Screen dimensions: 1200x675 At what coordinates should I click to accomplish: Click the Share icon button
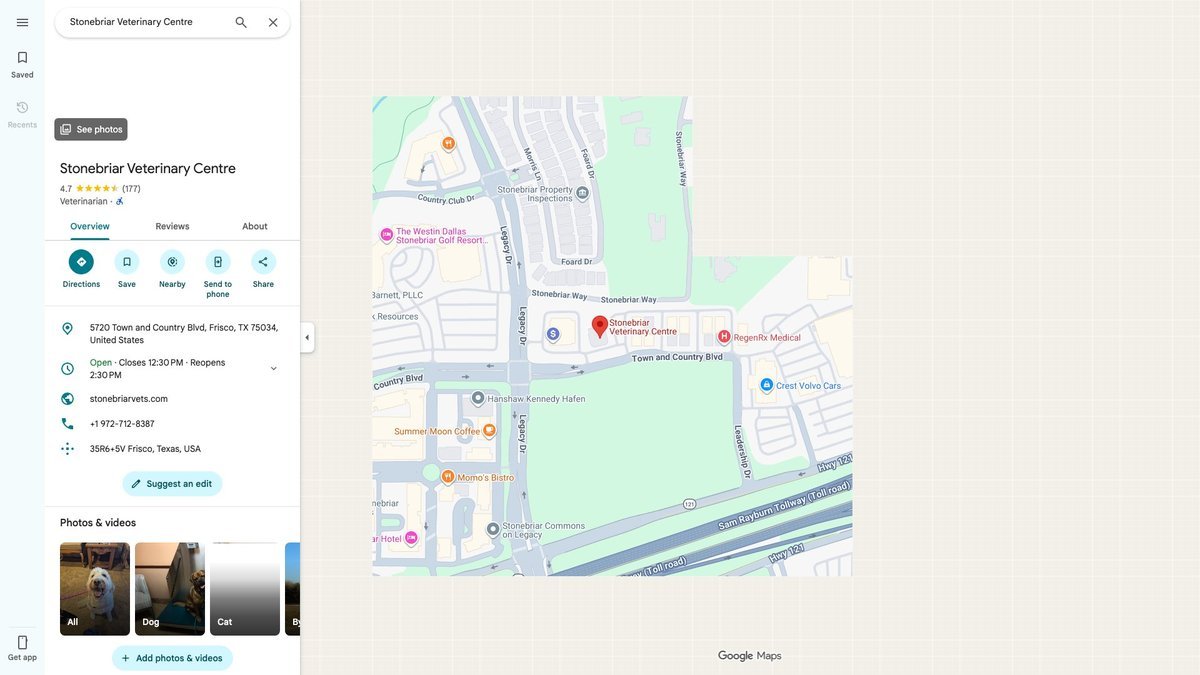pyautogui.click(x=263, y=262)
